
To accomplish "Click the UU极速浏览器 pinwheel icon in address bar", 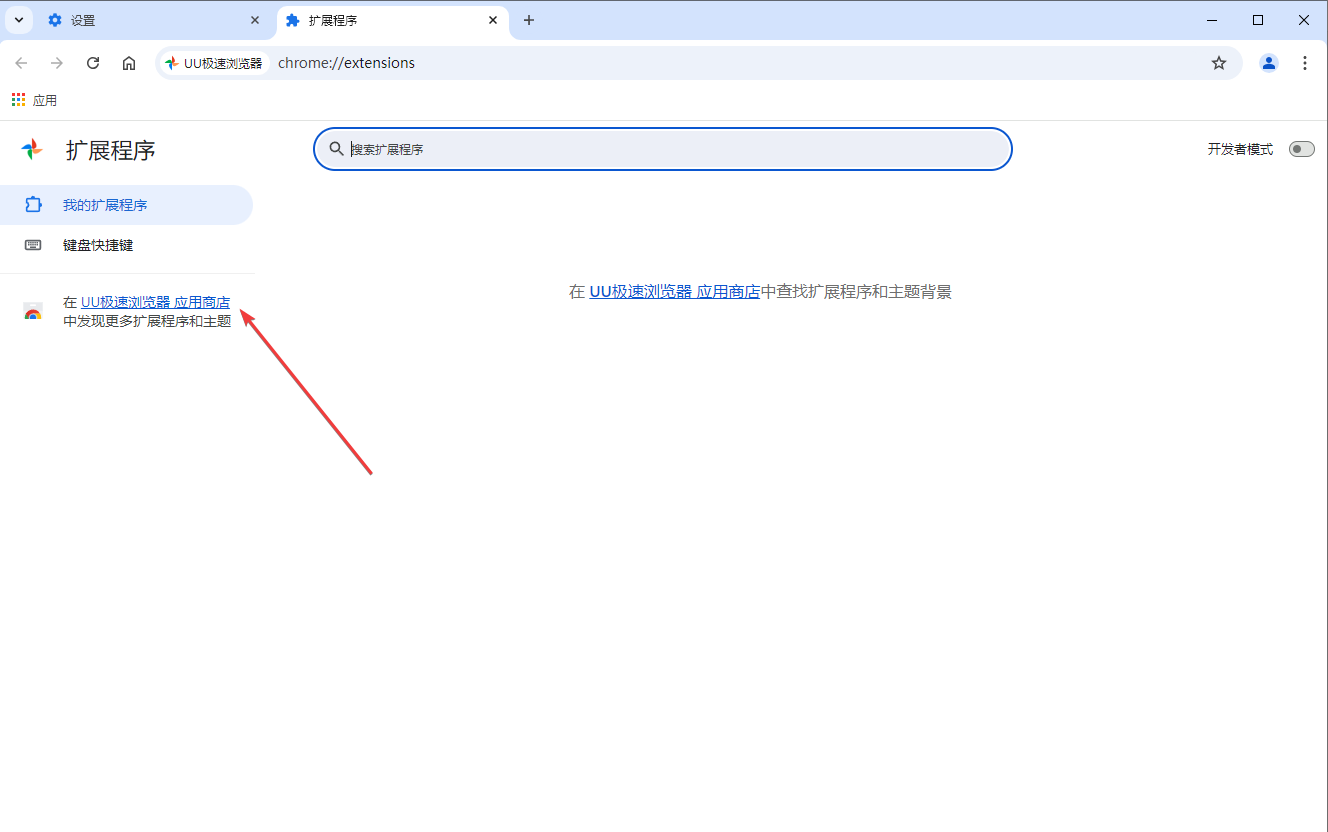I will [172, 62].
